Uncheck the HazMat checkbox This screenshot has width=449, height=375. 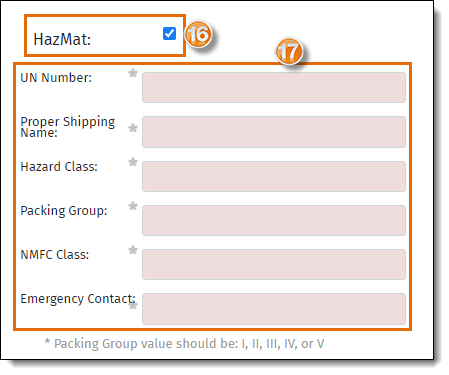tap(169, 33)
